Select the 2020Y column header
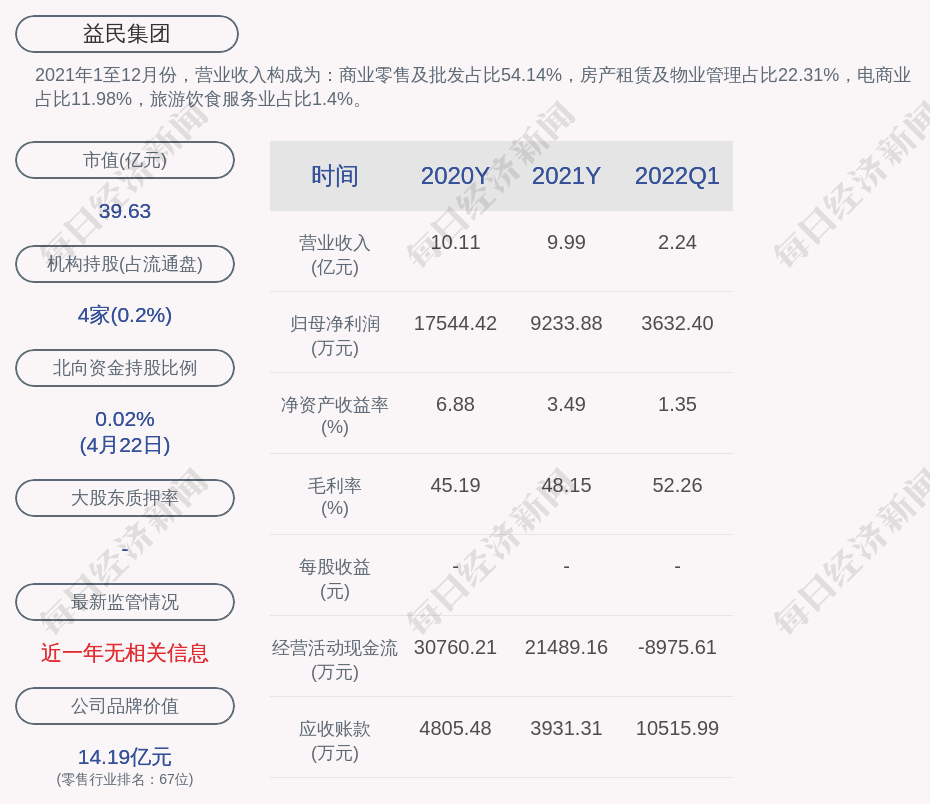Viewport: 930px width, 804px height. coord(455,176)
